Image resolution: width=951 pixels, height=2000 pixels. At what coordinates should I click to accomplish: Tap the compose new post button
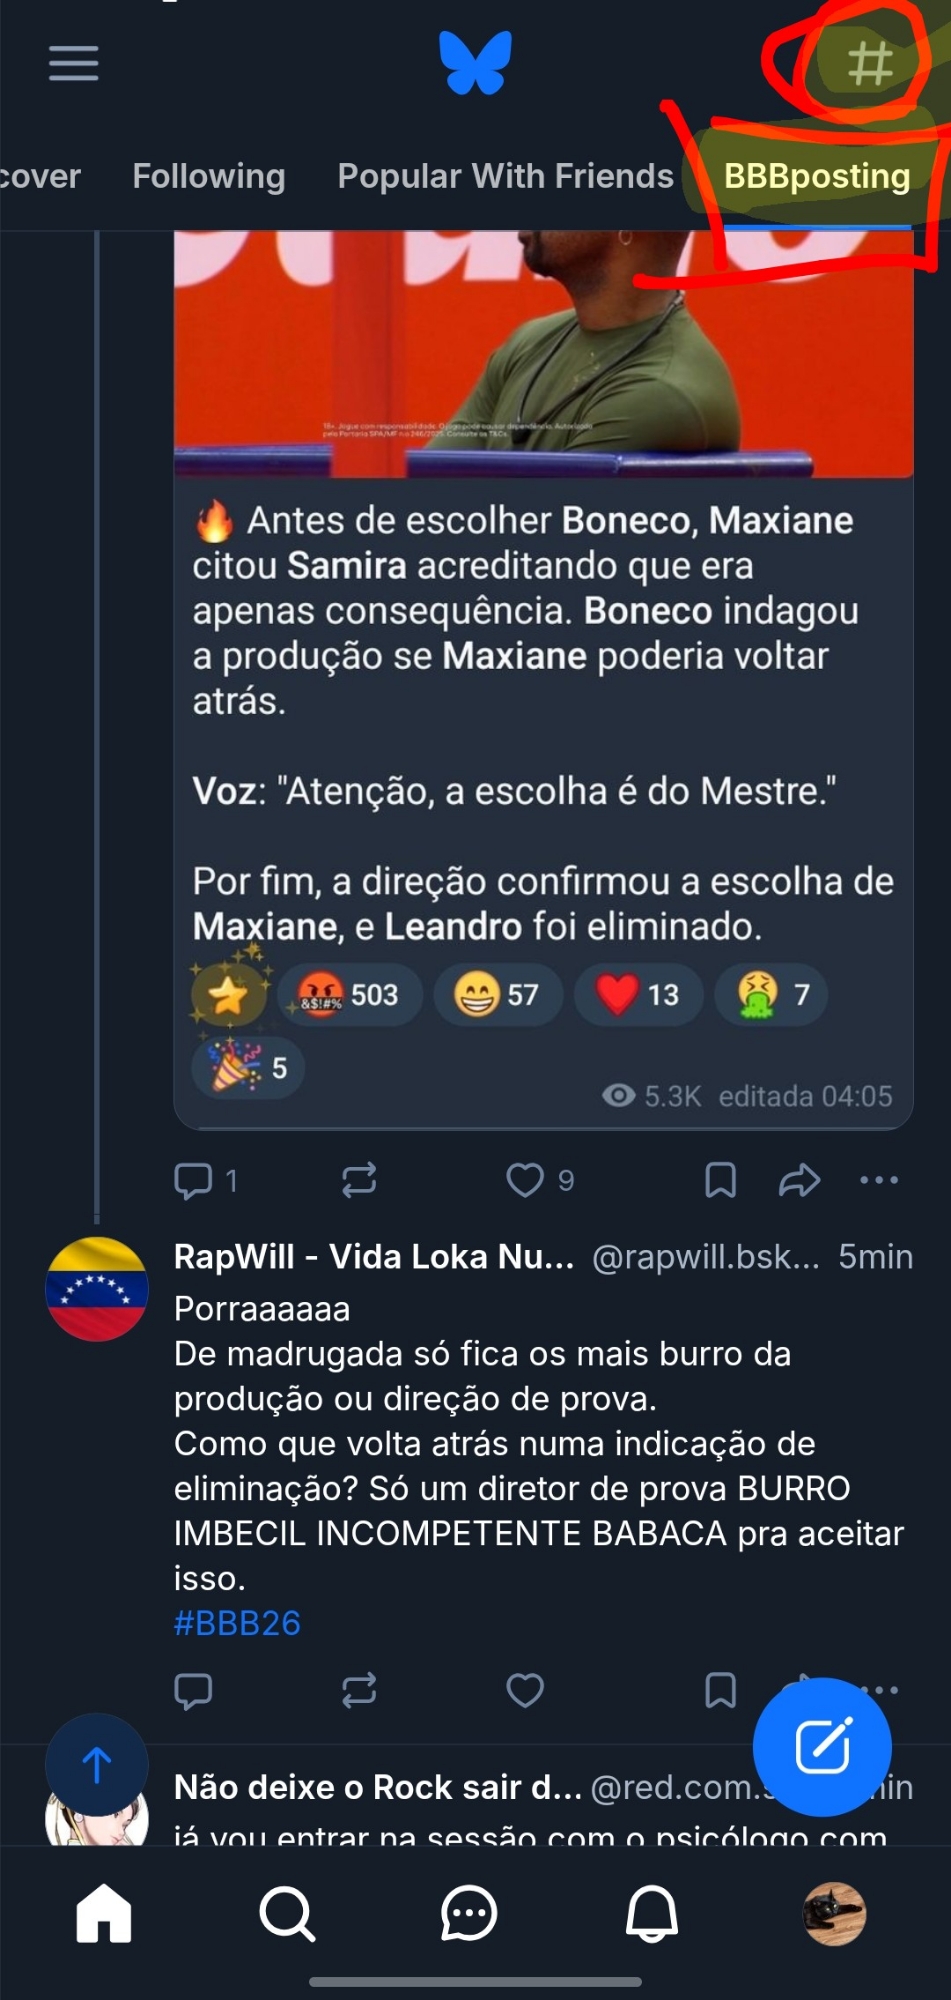tap(822, 1747)
